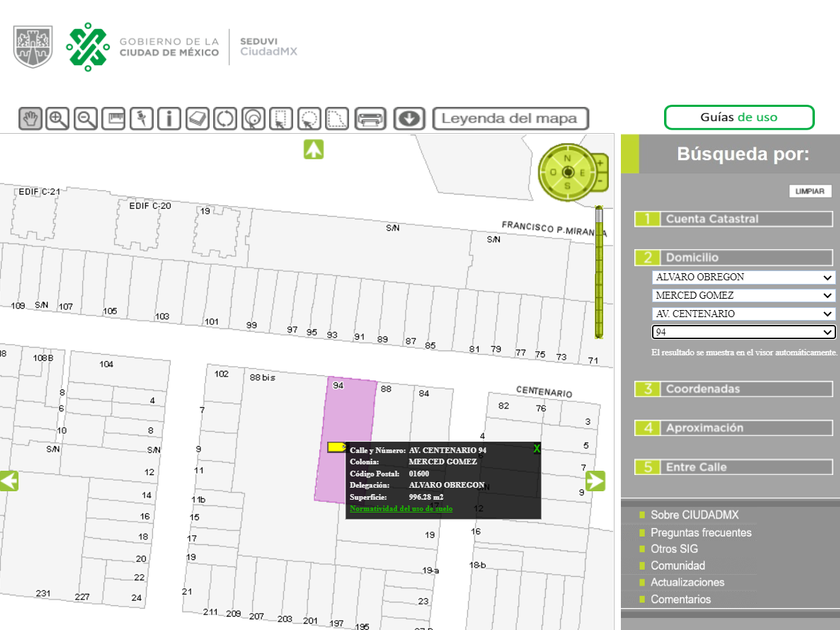Image resolution: width=840 pixels, height=630 pixels.
Task: Click the vertical zoom level slider
Action: [x=599, y=270]
